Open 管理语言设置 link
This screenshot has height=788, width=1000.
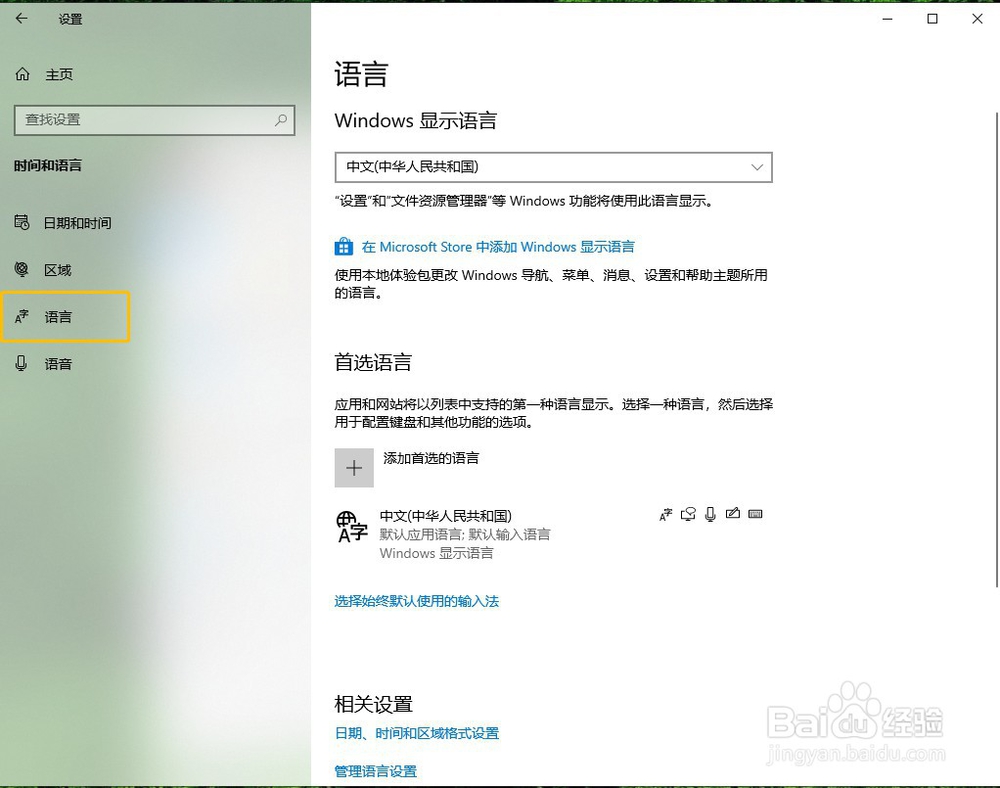tap(376, 771)
